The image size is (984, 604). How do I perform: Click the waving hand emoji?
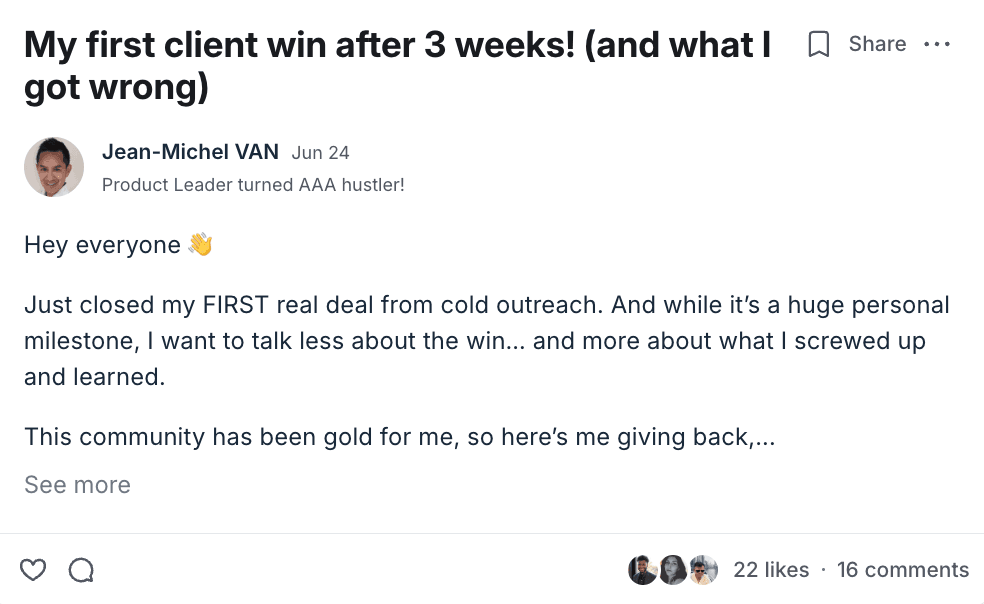200,245
